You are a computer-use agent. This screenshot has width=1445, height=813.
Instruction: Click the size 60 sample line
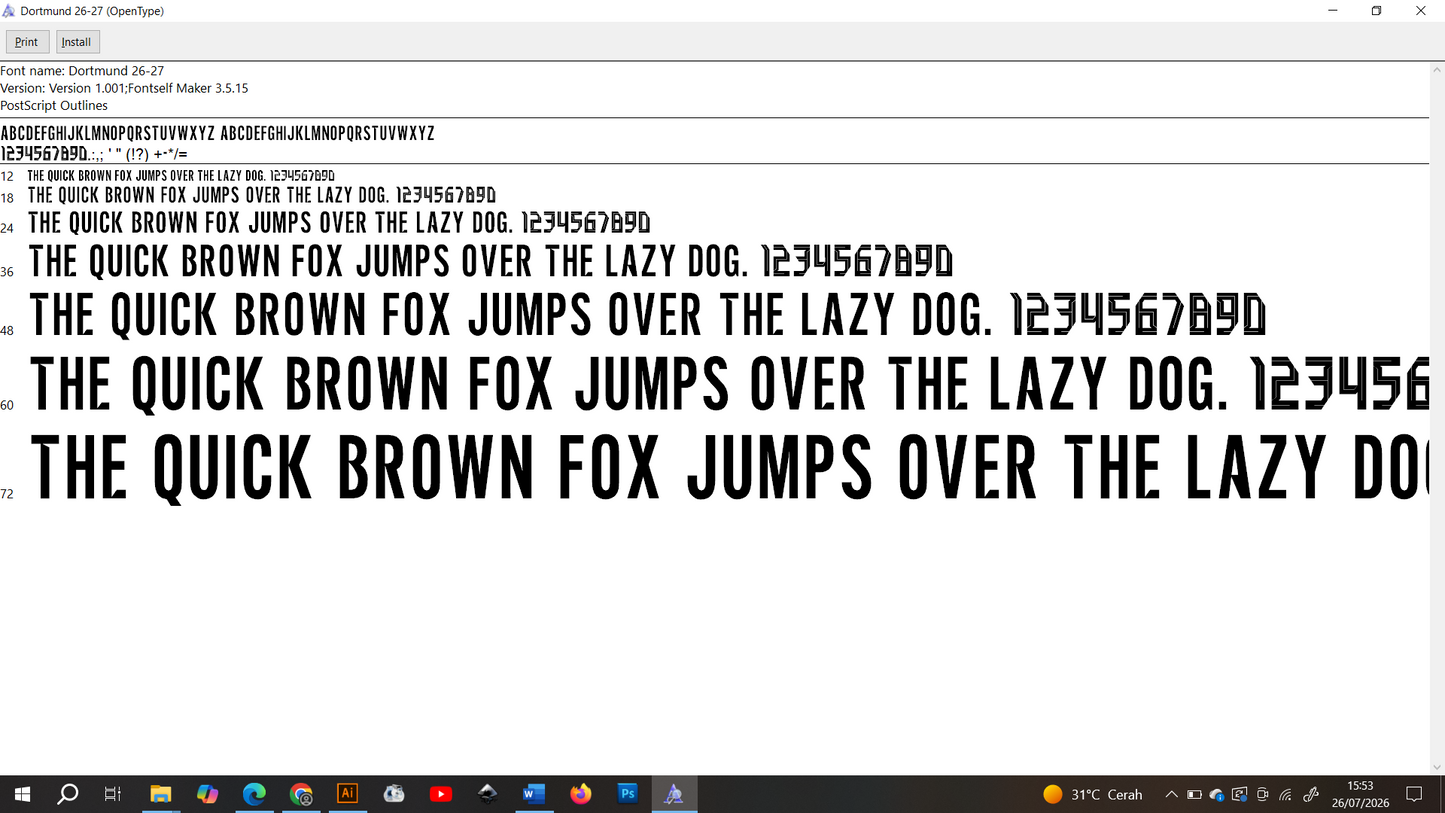729,384
